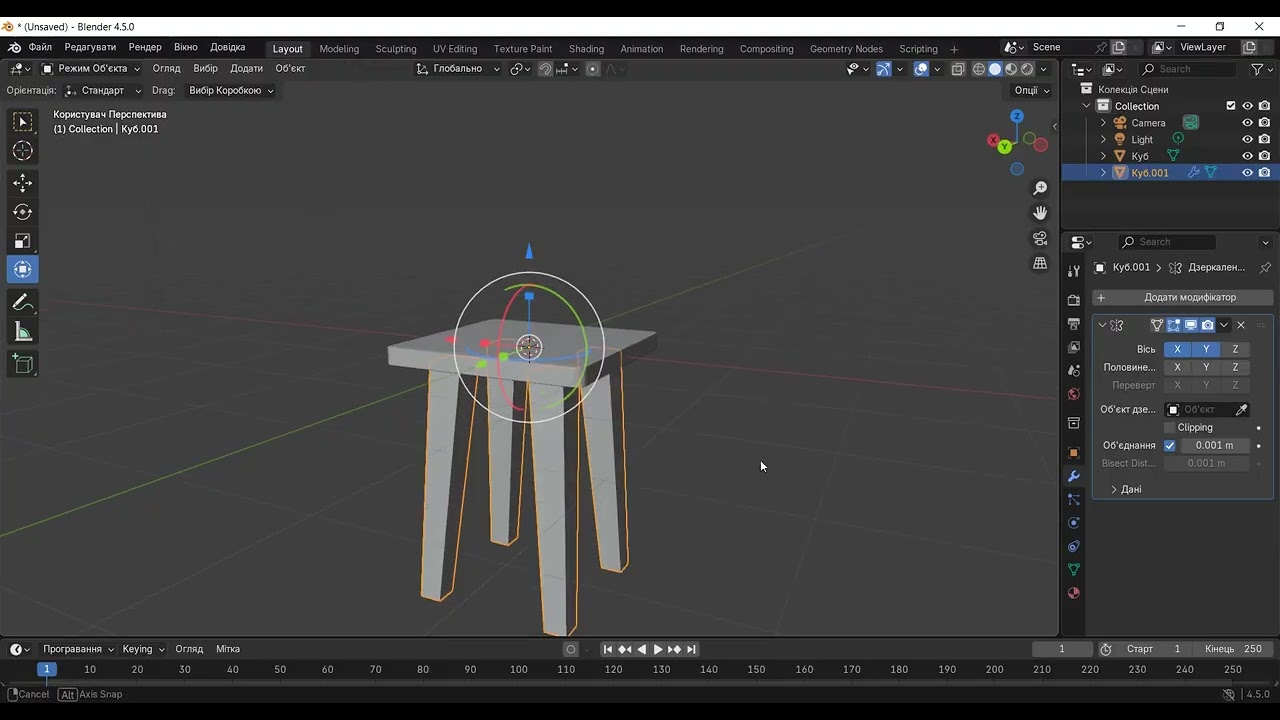The image size is (1280, 720).
Task: Pick the Rotate tool in the toolbar
Action: (22, 212)
